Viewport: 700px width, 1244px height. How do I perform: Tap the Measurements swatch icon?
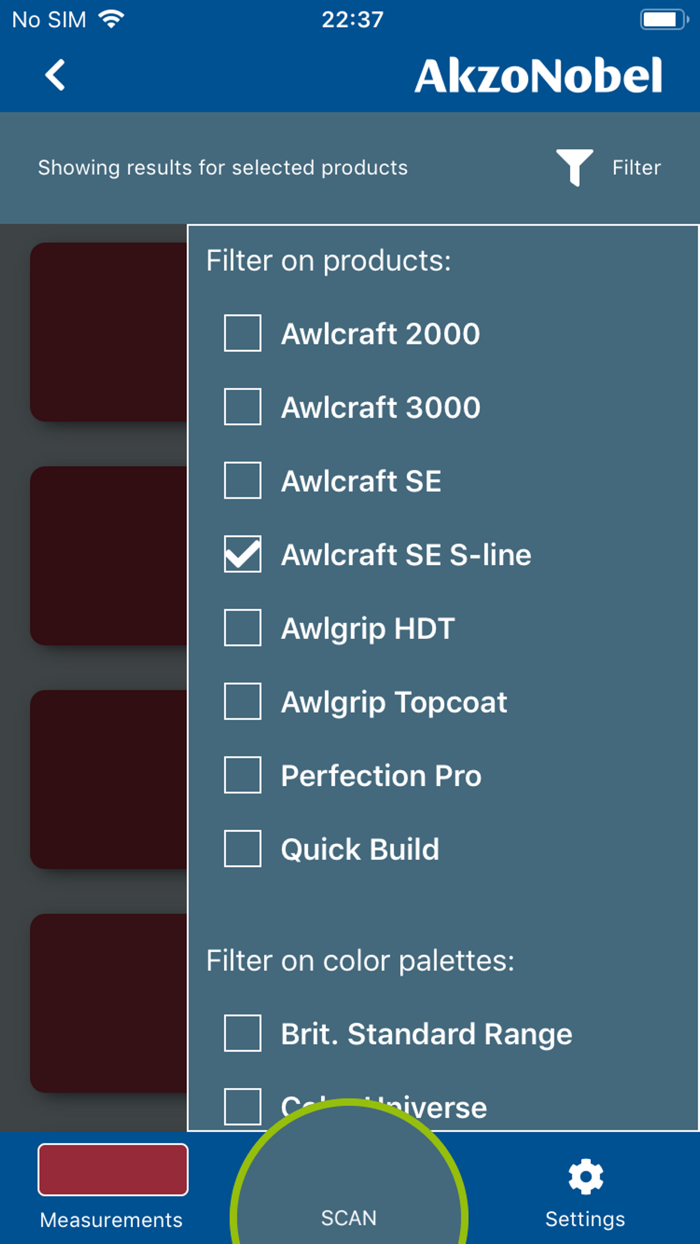click(x=112, y=1169)
